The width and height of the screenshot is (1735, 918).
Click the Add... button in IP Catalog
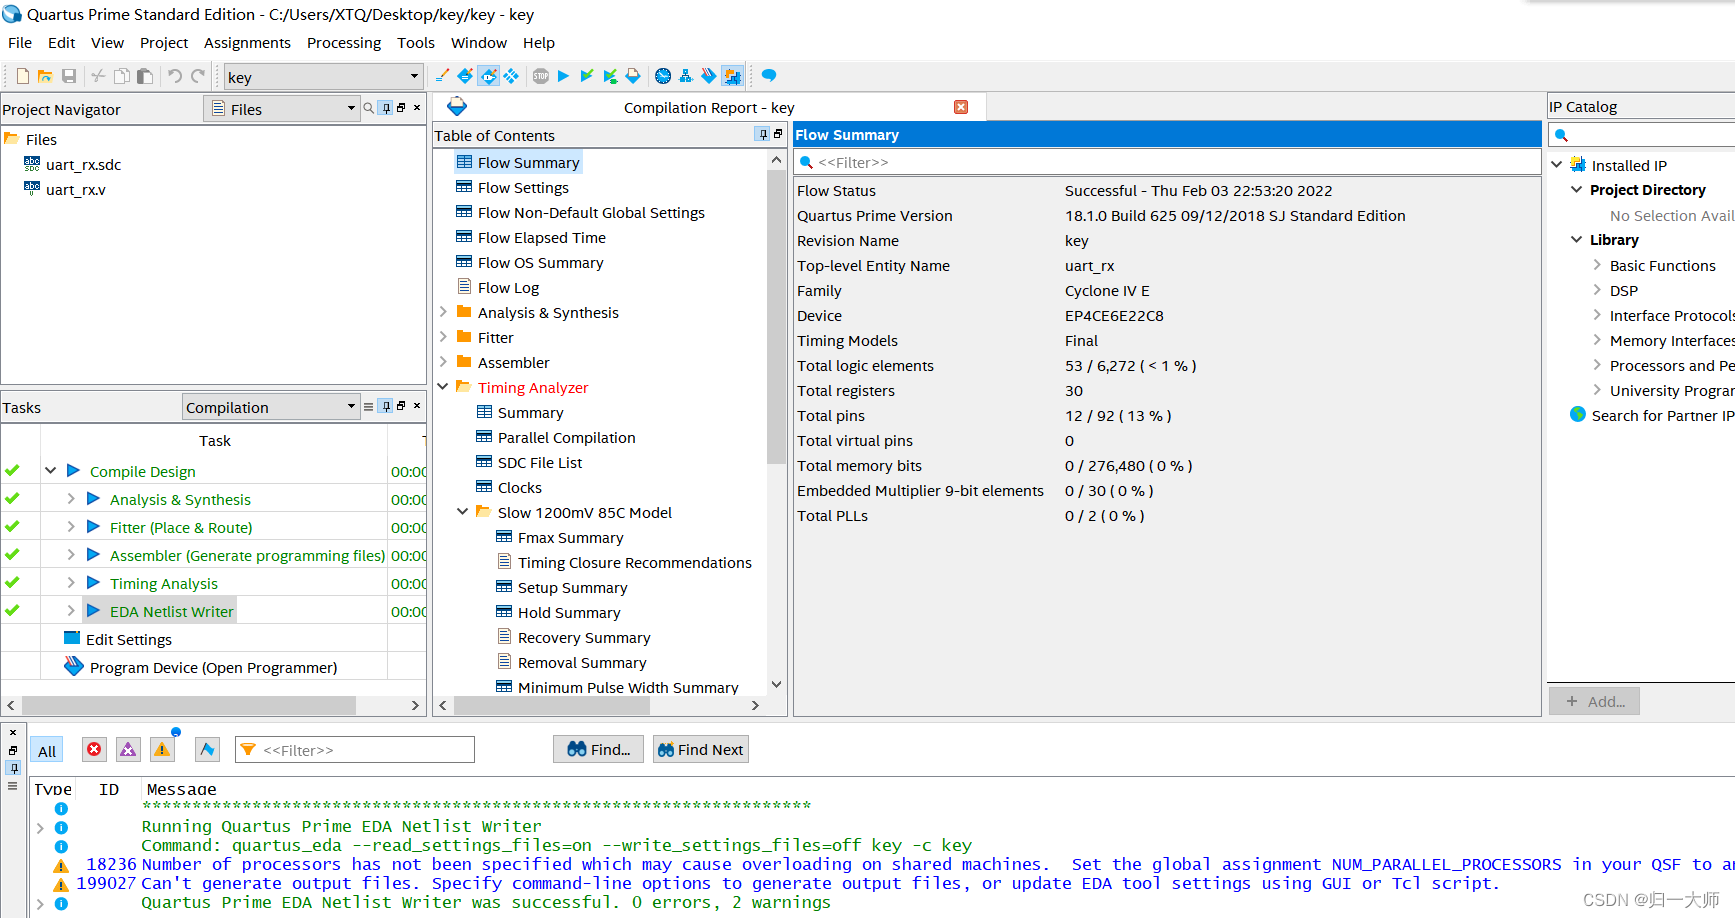click(x=1595, y=701)
